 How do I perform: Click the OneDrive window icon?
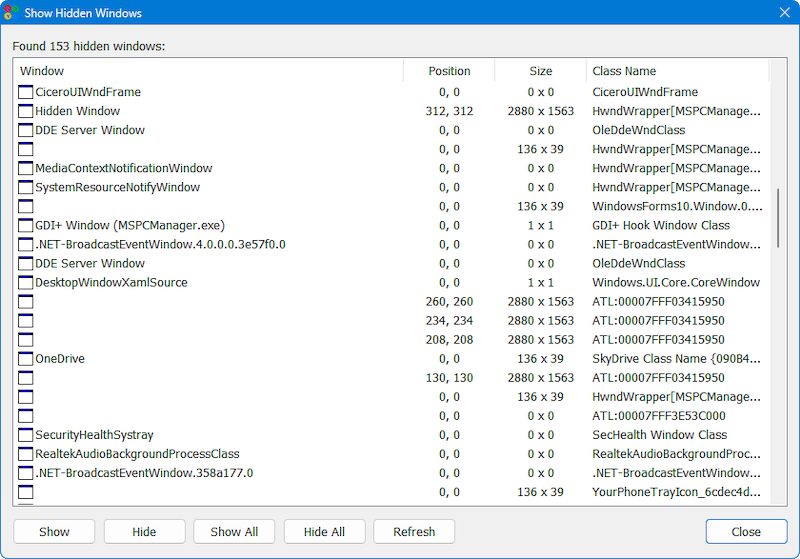(x=26, y=359)
